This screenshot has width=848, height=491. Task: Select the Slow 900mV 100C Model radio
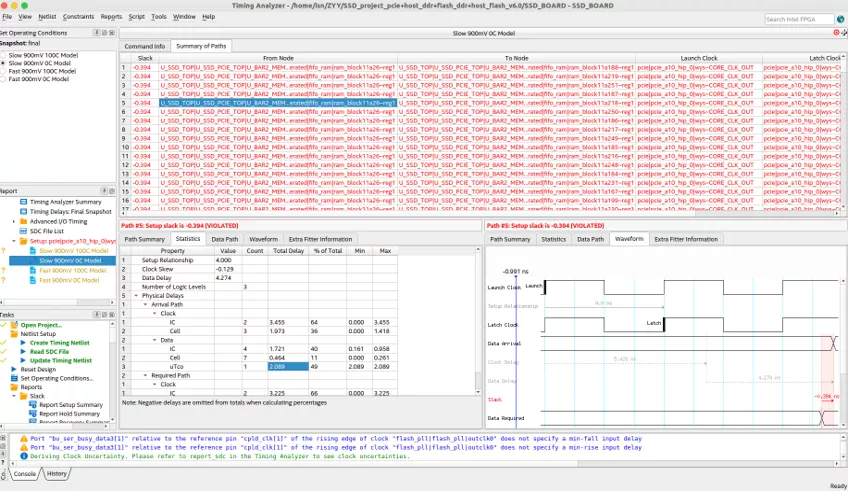pos(4,54)
